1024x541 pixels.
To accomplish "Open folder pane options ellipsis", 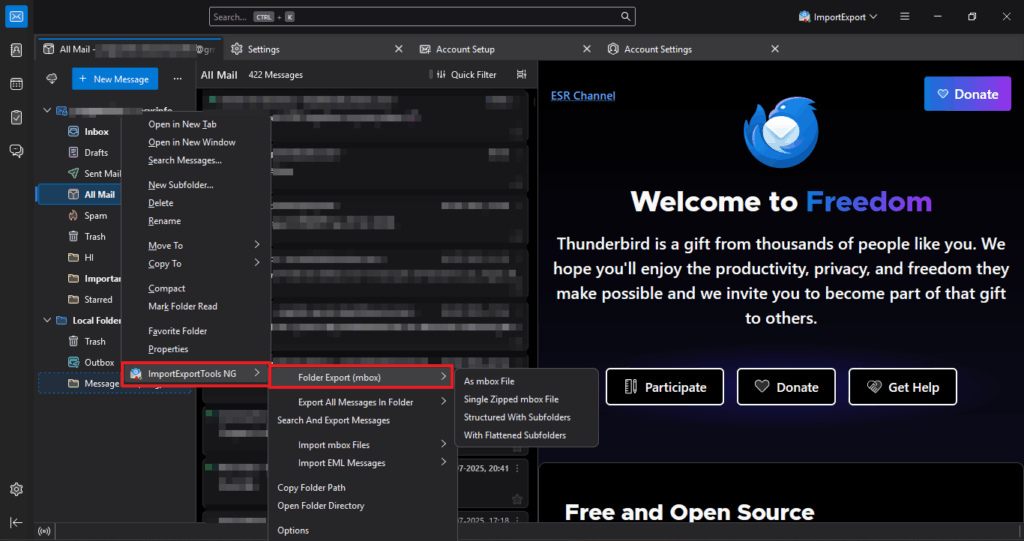I will pos(178,79).
